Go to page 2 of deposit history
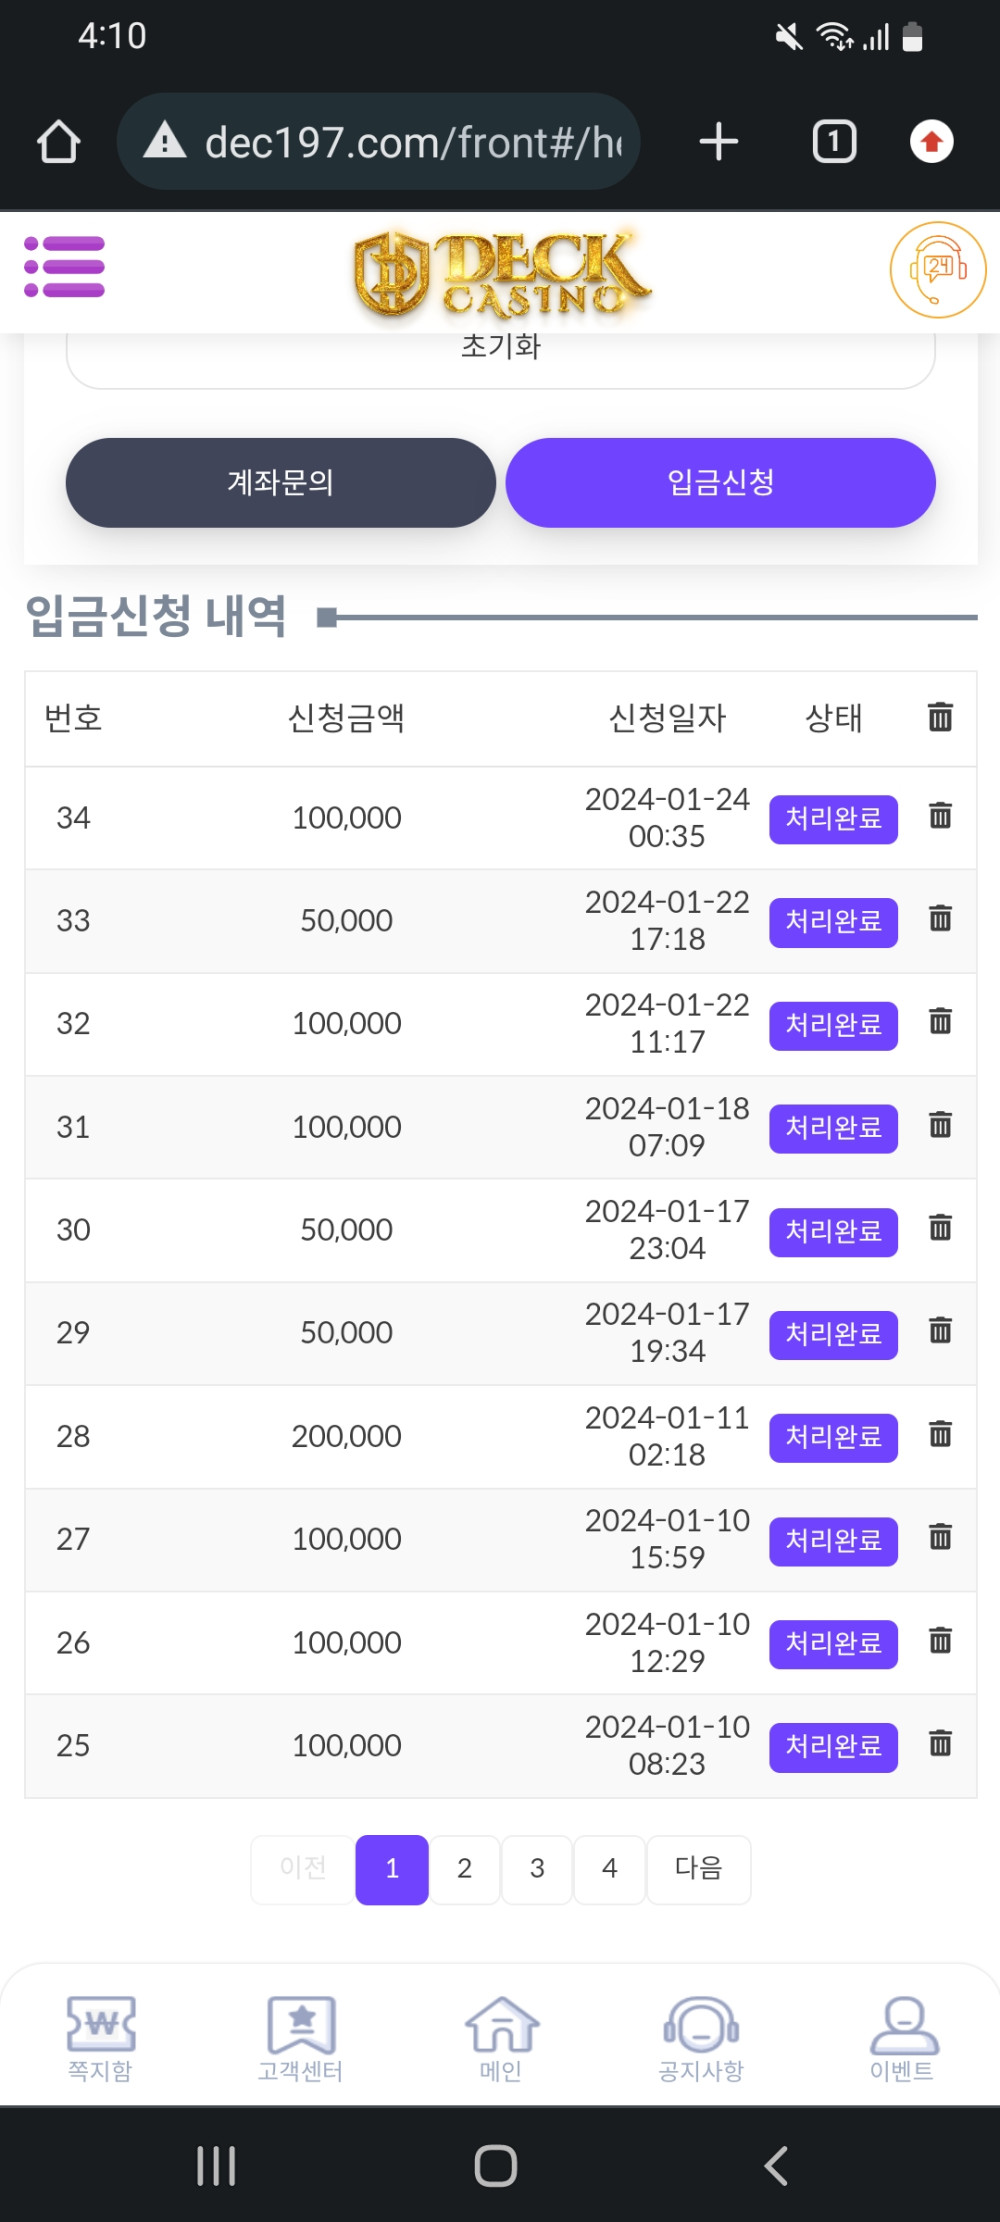Image resolution: width=1000 pixels, height=2222 pixels. coord(464,1868)
